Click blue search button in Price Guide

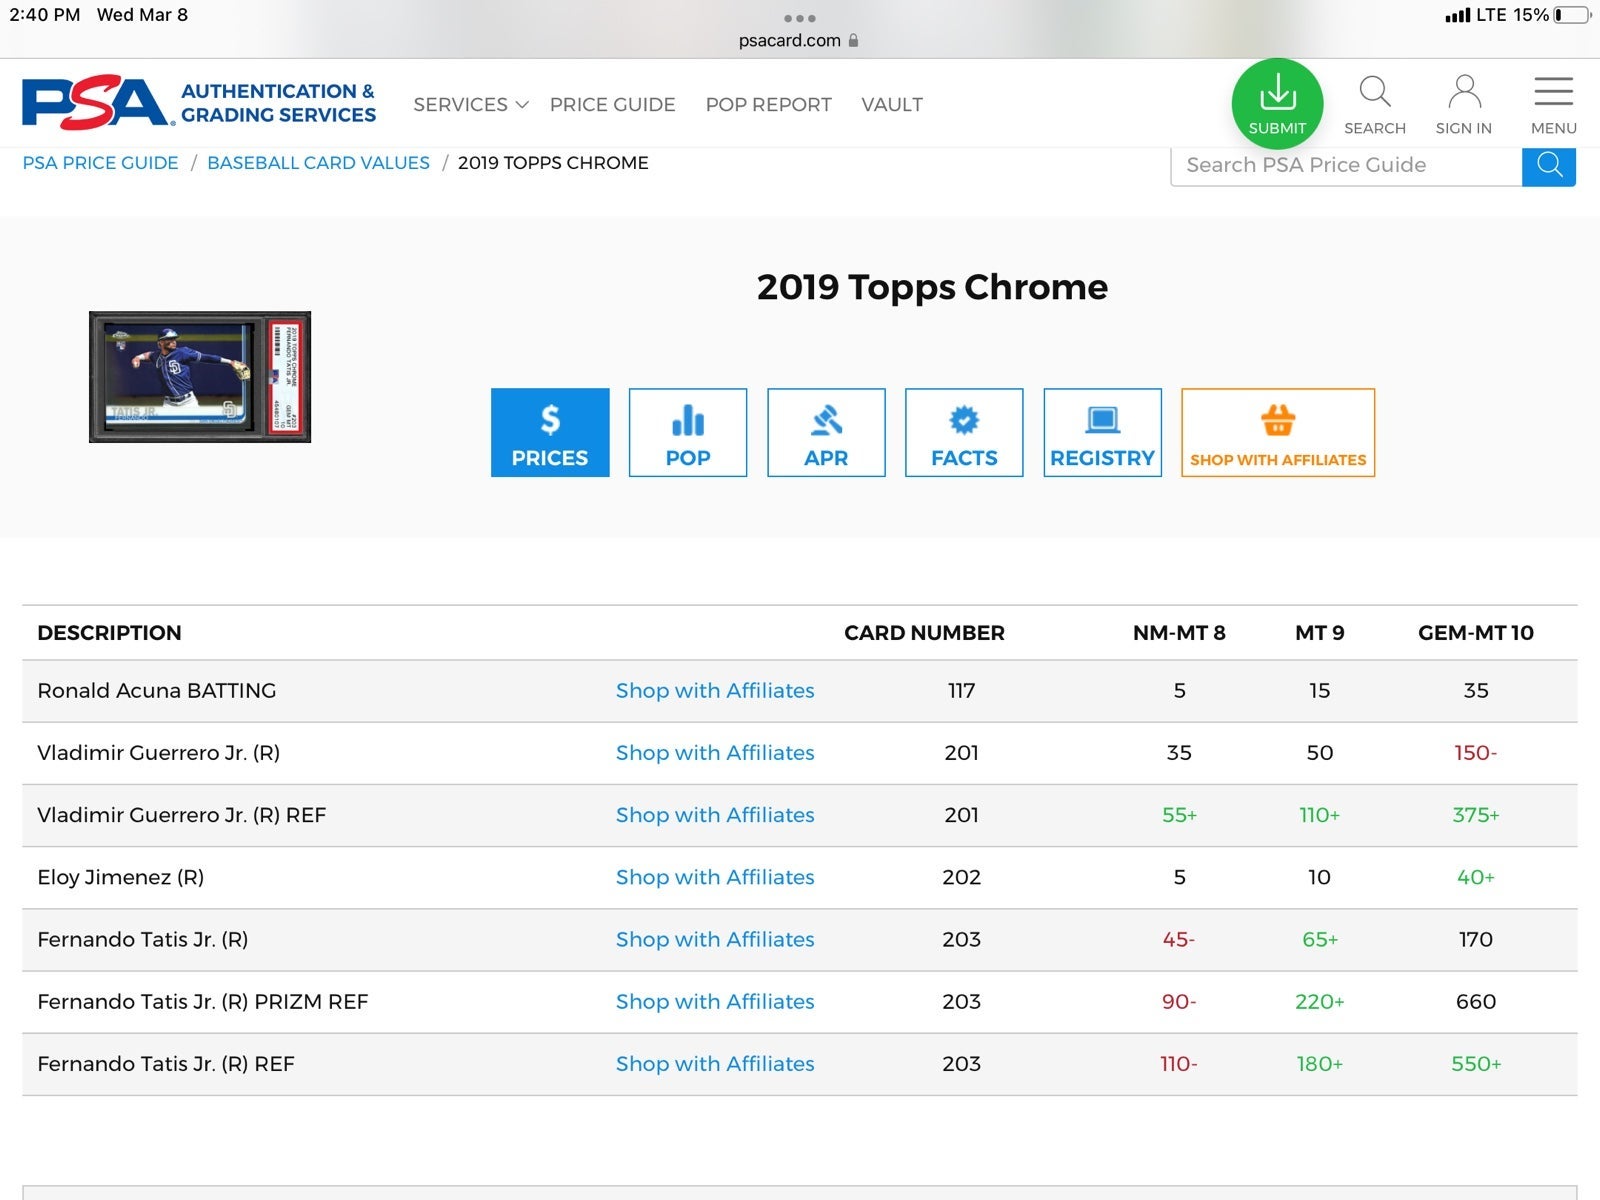click(x=1549, y=165)
